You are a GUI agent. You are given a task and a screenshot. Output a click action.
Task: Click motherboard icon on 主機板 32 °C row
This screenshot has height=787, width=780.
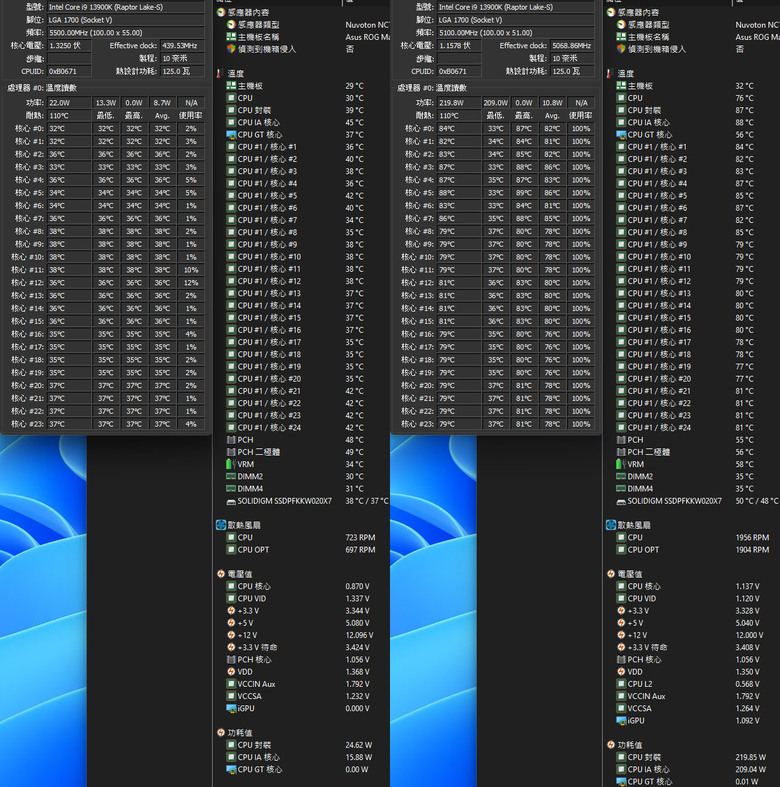(621, 86)
